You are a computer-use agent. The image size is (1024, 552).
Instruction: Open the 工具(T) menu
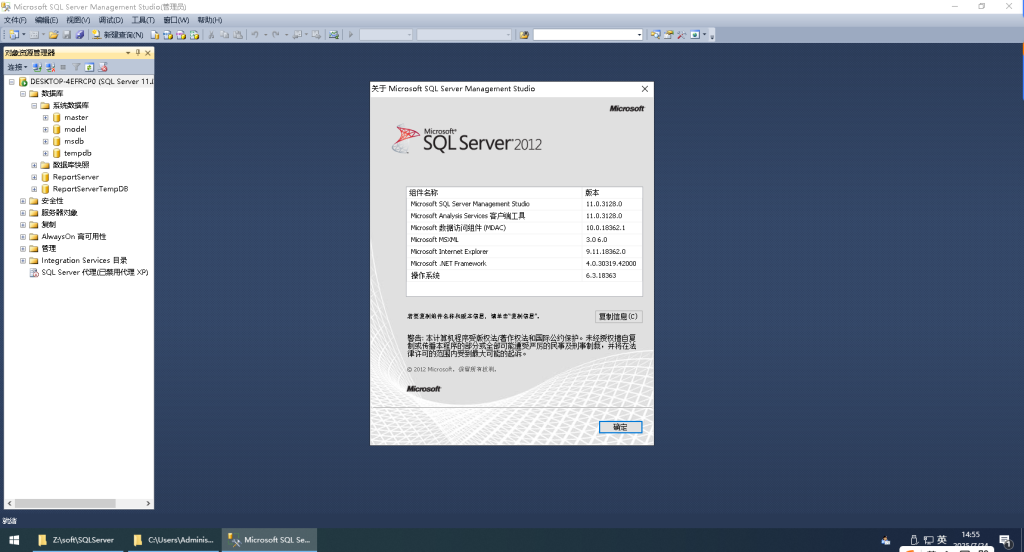[x=143, y=20]
